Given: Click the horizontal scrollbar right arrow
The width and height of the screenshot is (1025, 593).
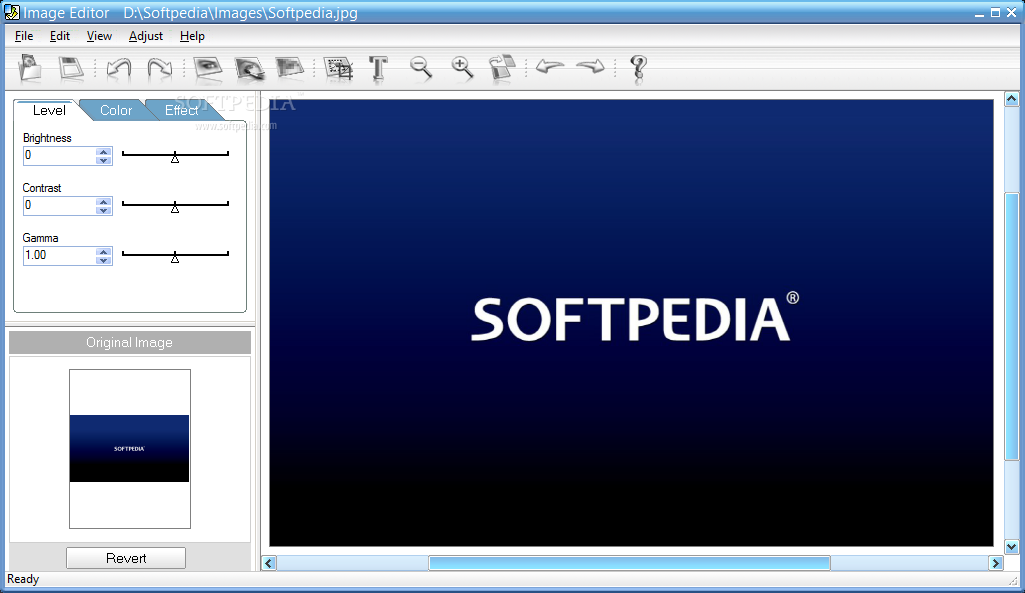Looking at the screenshot, I should click(x=996, y=563).
